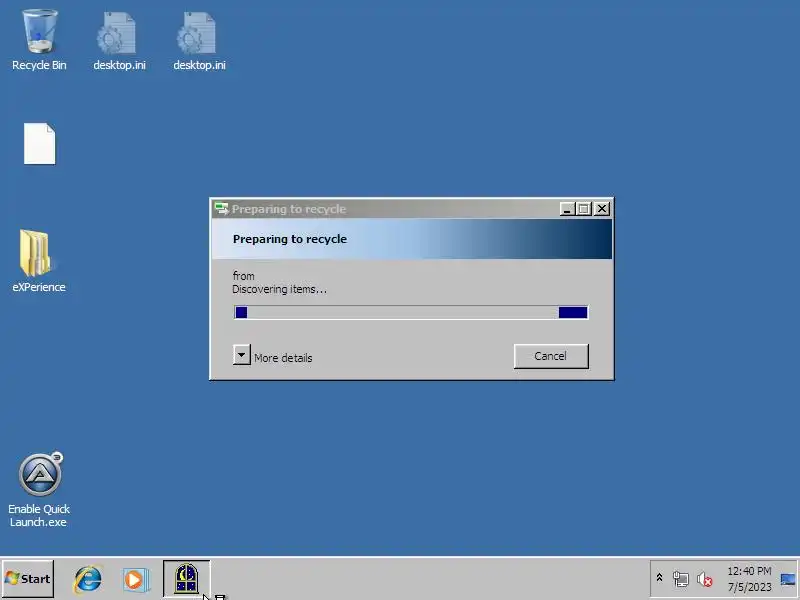Screen dimensions: 800x600
Task: Show hidden system tray icons
Action: tap(659, 578)
